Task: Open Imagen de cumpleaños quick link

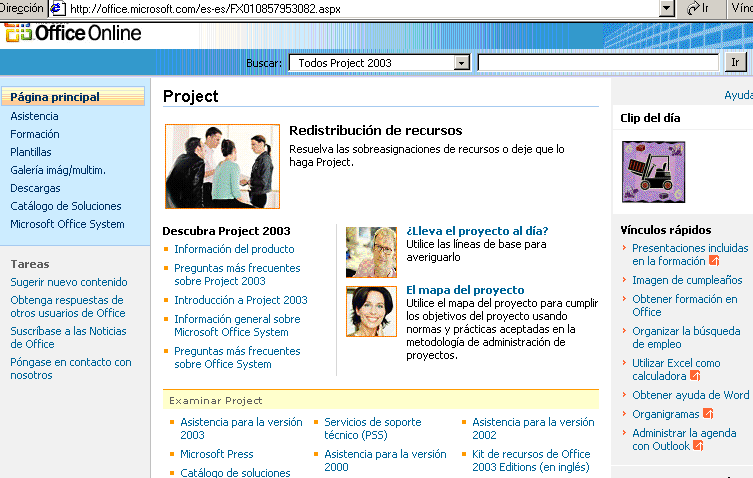Action: 687,280
